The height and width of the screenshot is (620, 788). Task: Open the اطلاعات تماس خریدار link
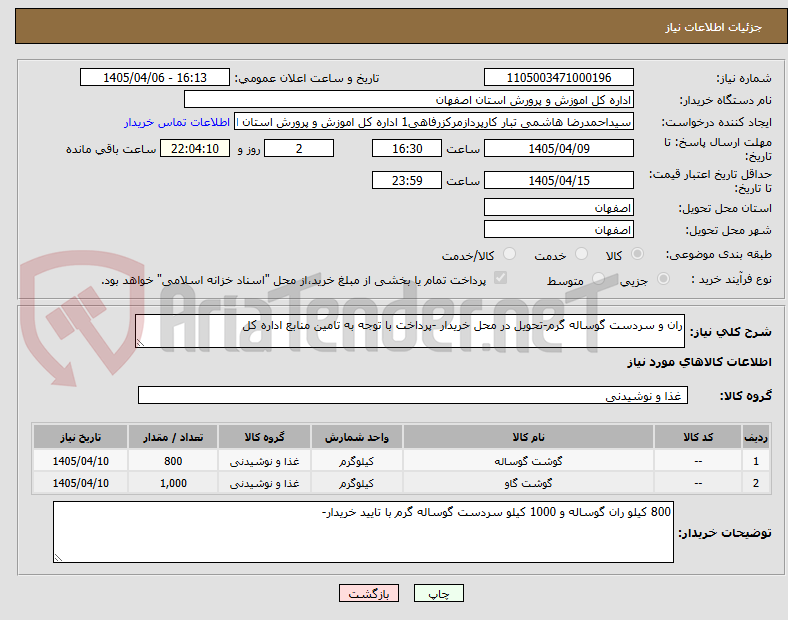tap(177, 122)
